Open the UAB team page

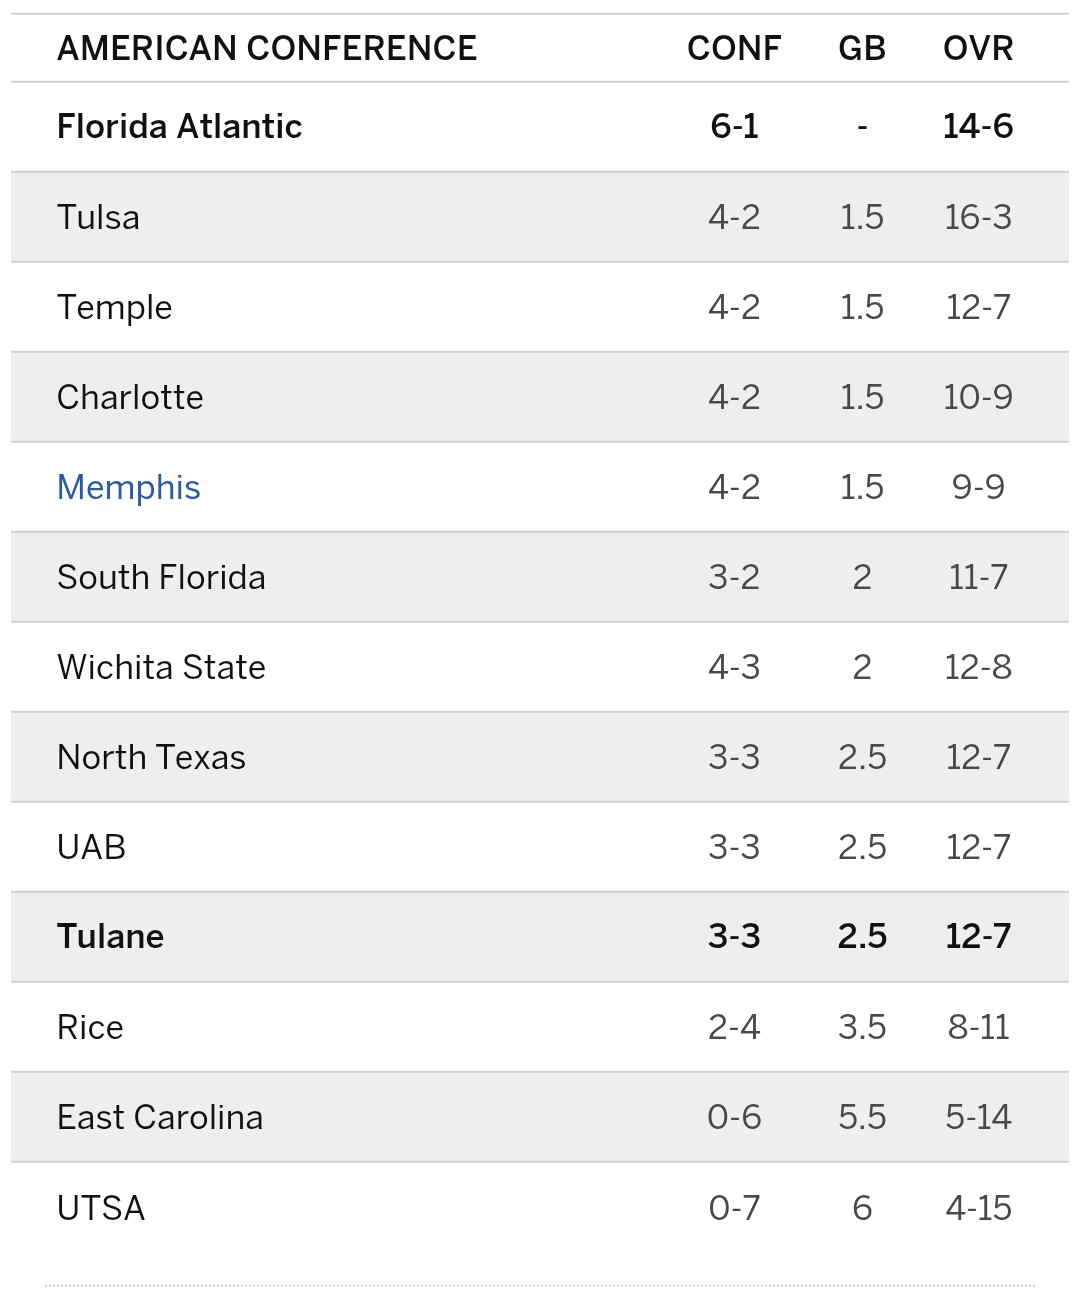91,847
